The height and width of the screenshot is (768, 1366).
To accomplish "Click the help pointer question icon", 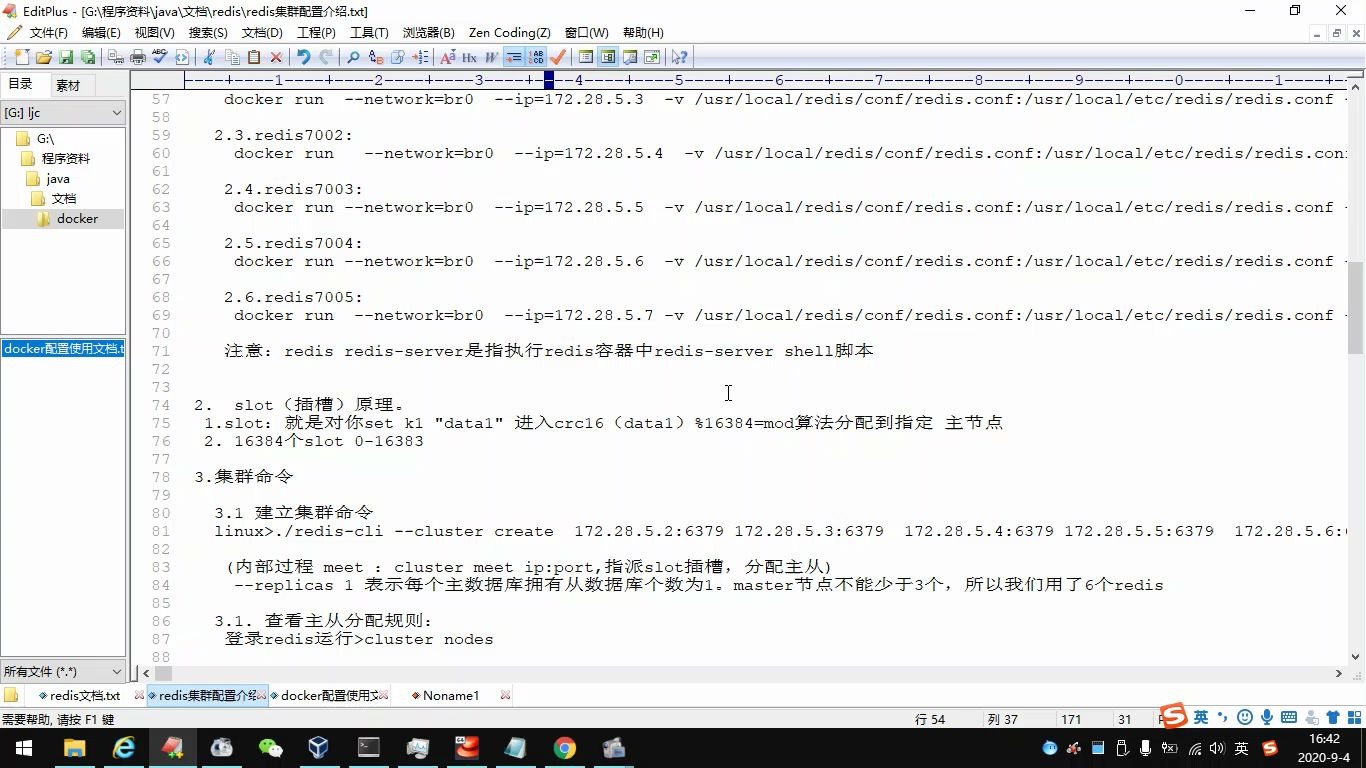I will pos(679,57).
